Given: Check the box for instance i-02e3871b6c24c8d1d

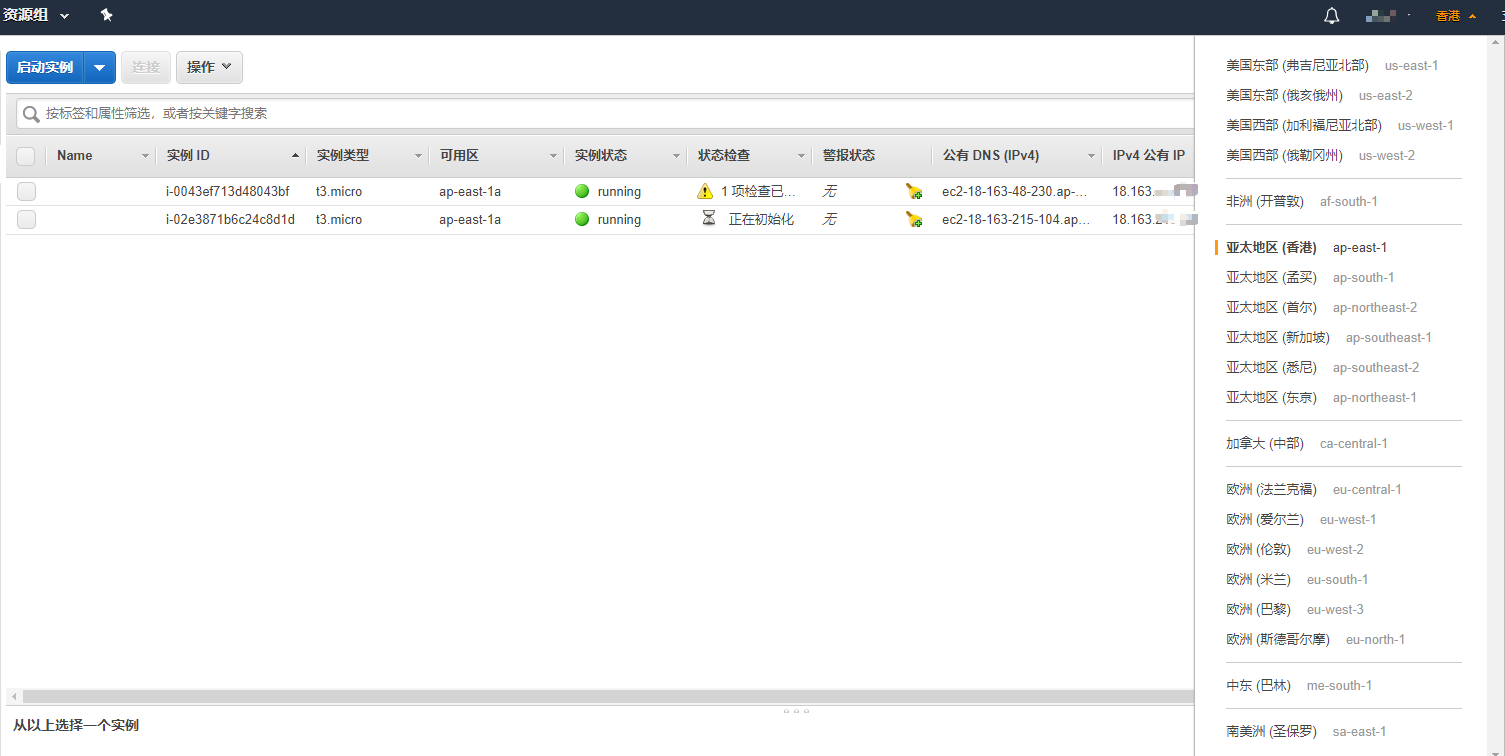Looking at the screenshot, I should point(26,219).
